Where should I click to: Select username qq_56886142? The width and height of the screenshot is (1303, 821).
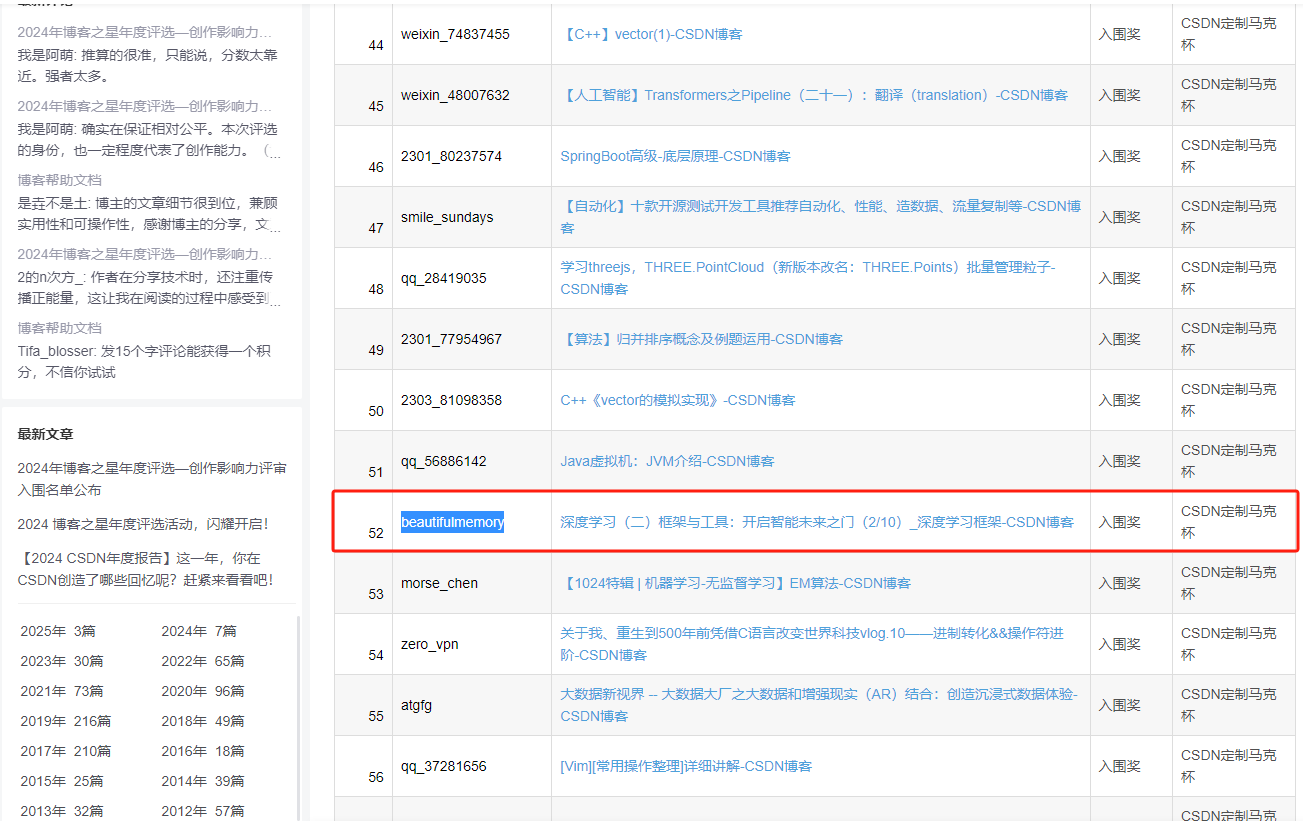coord(444,461)
